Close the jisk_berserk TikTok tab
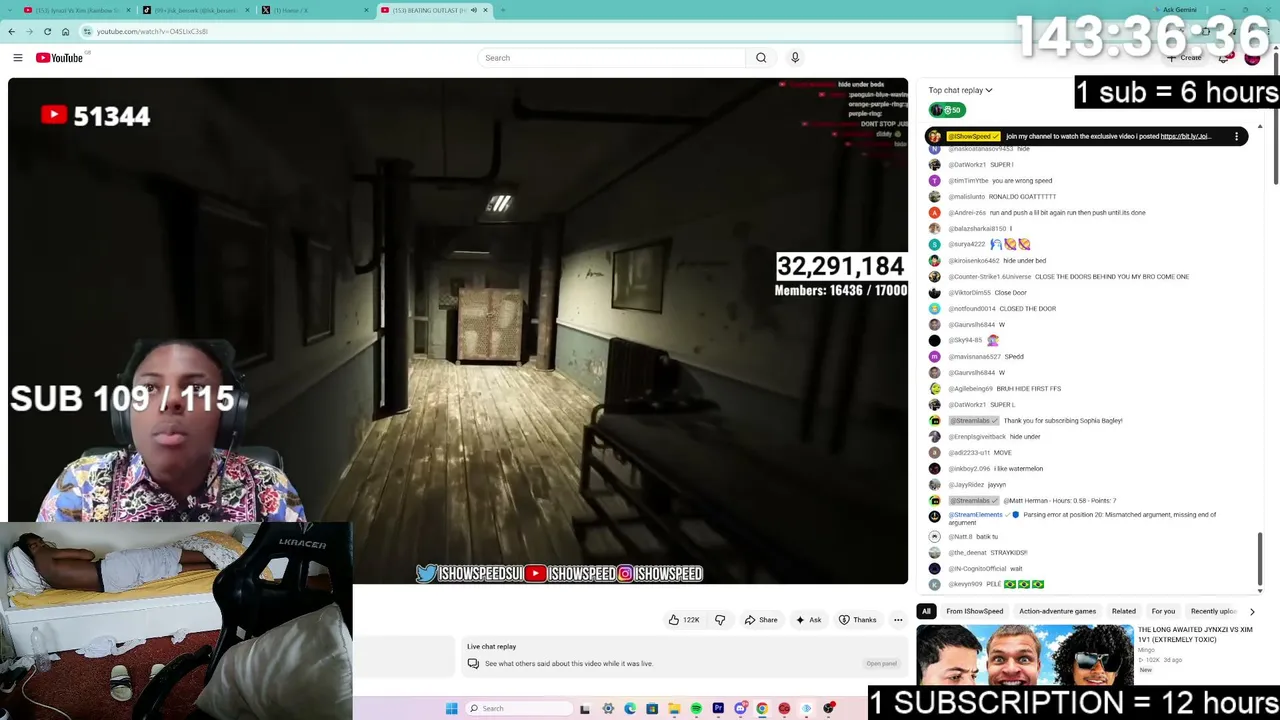Image resolution: width=1280 pixels, height=720 pixels. point(247,10)
